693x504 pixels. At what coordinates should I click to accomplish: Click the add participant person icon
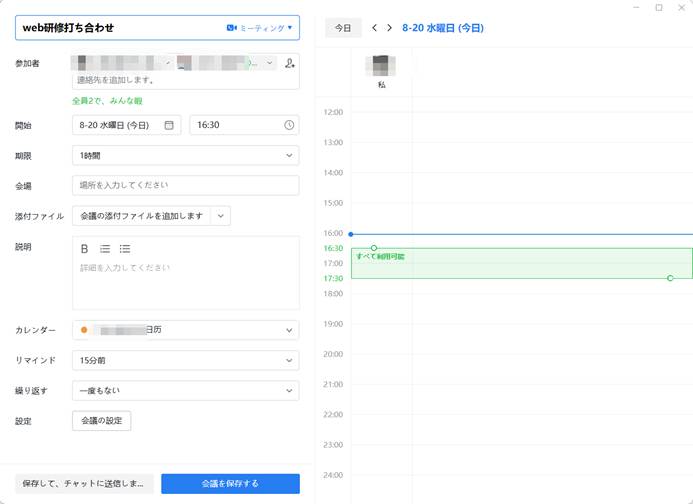click(x=289, y=63)
